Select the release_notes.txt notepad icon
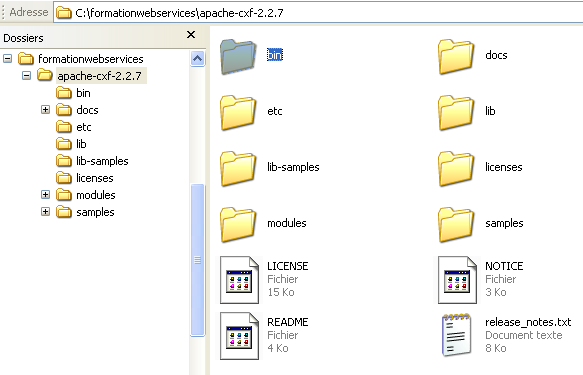This screenshot has width=583, height=375. (457, 335)
